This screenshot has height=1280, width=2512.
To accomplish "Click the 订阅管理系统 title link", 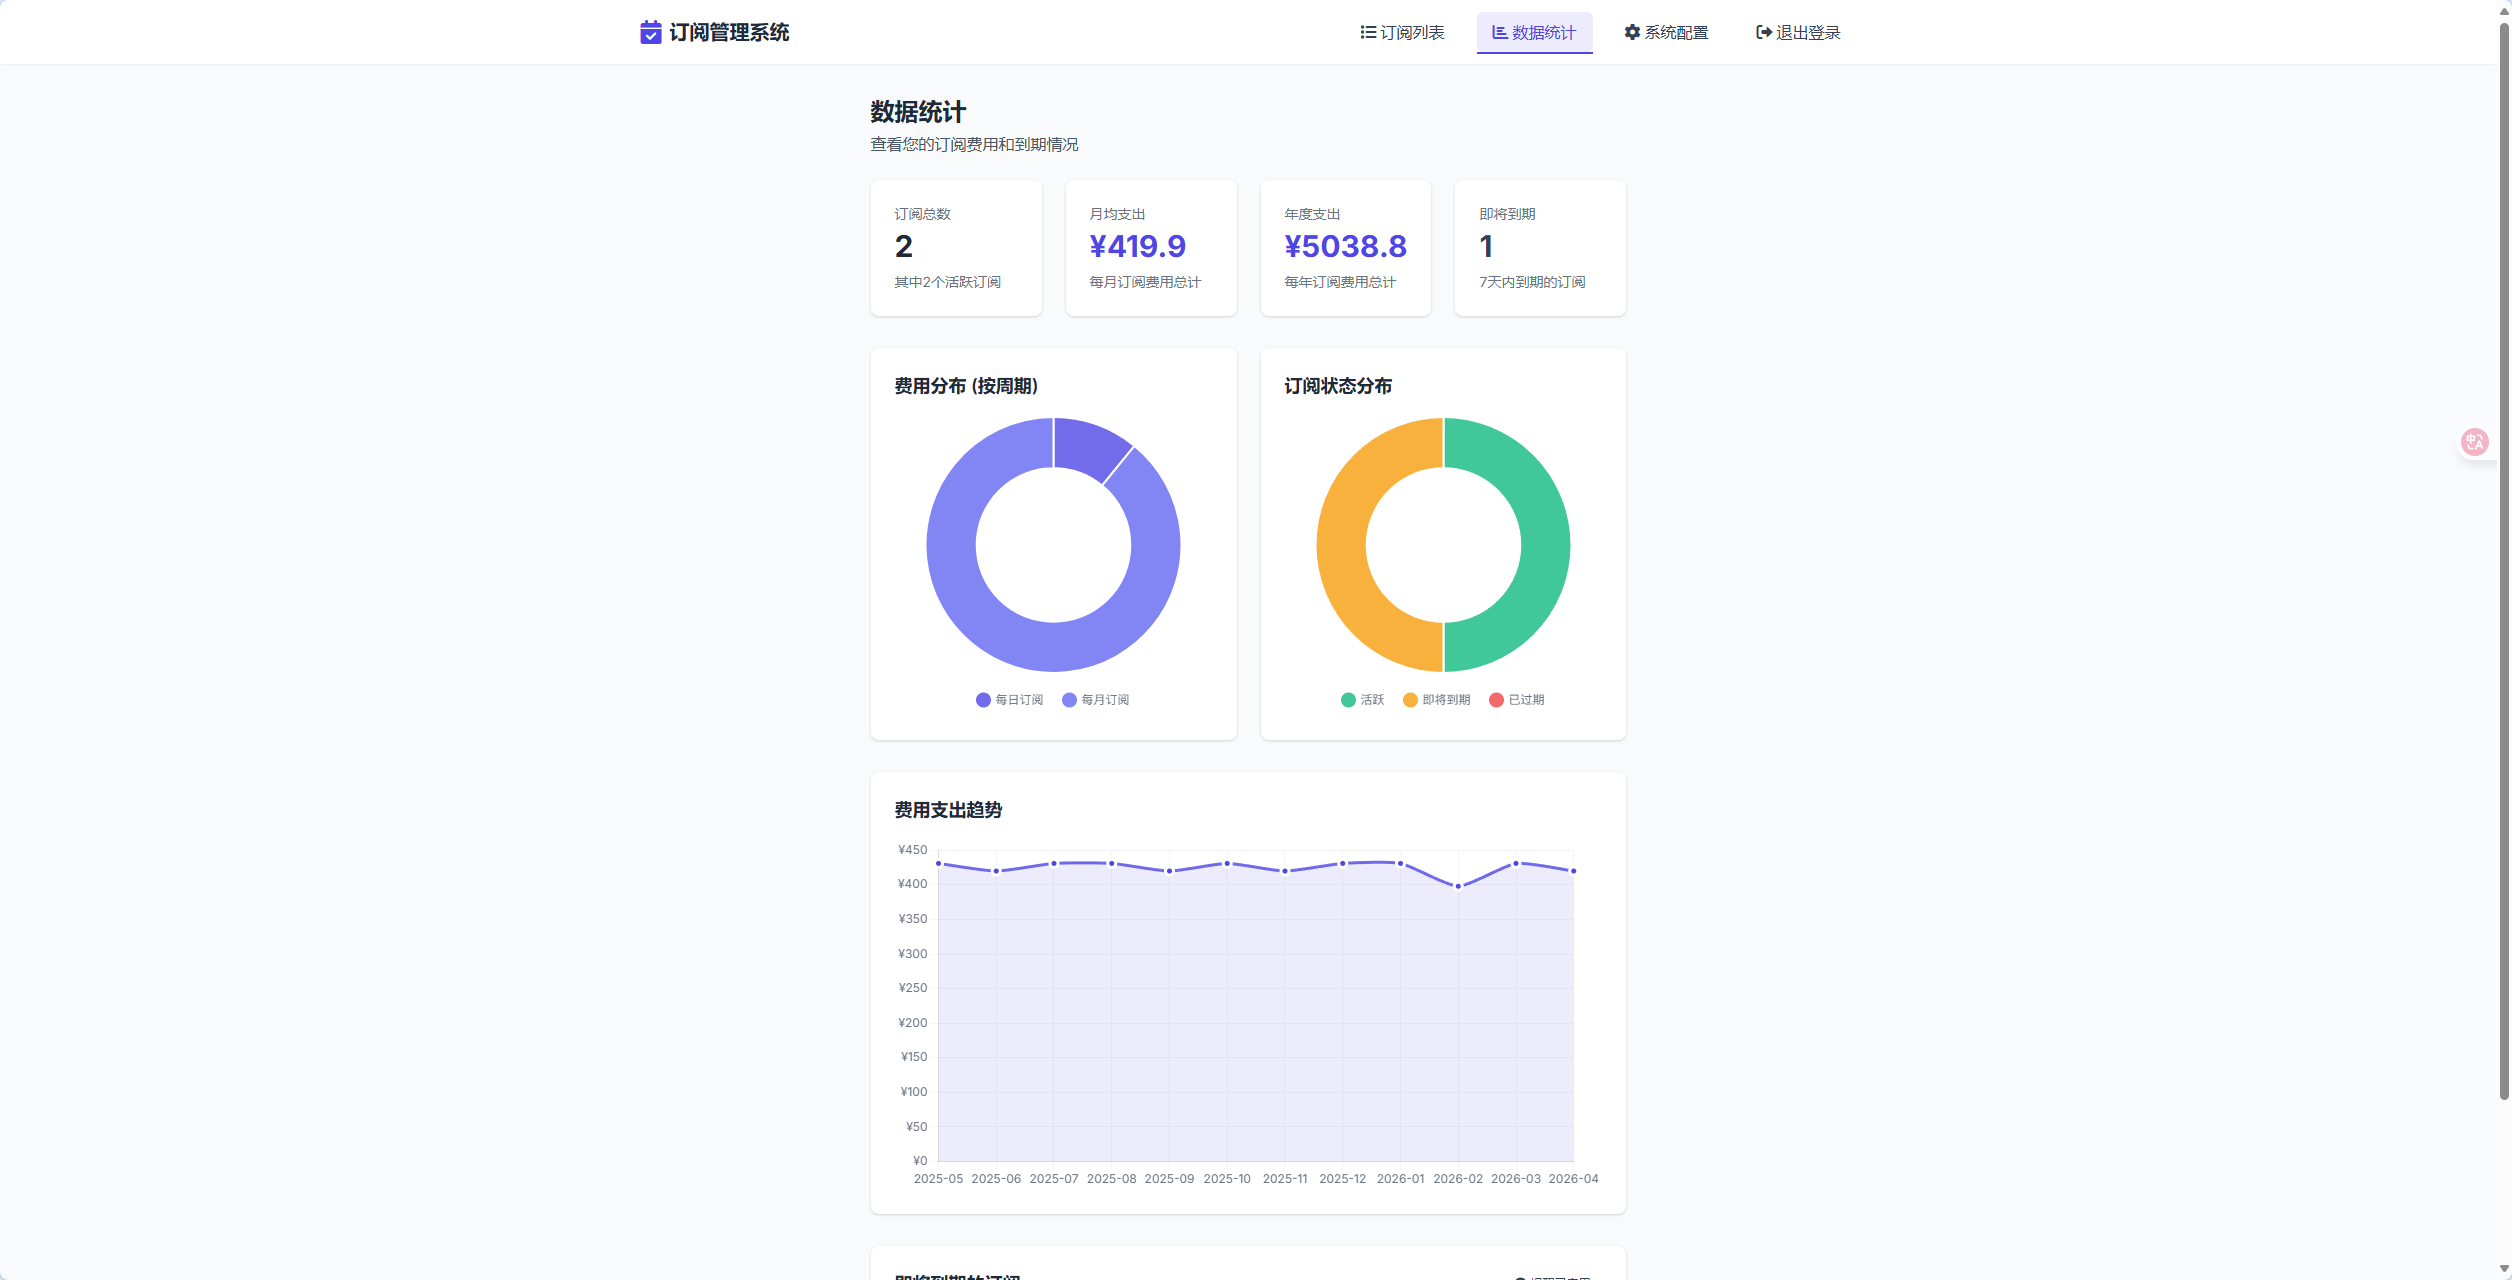I will pos(729,33).
